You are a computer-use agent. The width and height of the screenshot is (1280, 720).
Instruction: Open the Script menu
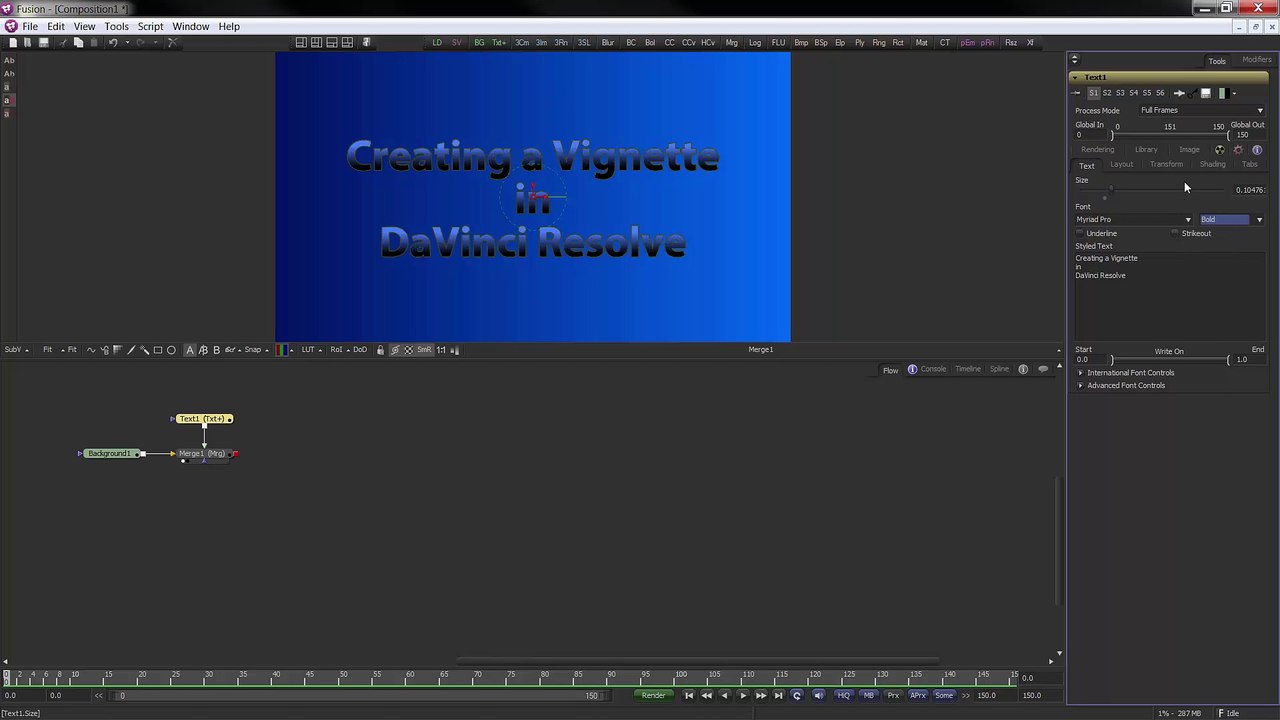[150, 26]
